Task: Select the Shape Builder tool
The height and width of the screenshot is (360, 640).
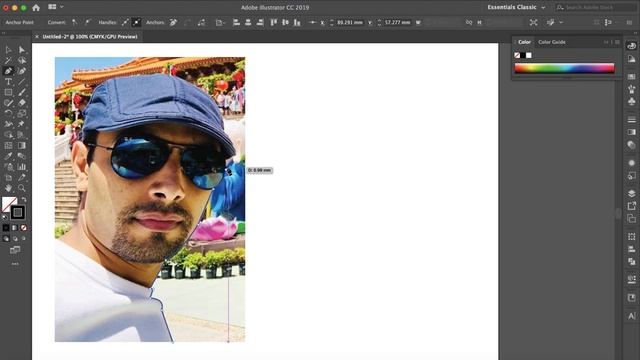Action: point(8,135)
